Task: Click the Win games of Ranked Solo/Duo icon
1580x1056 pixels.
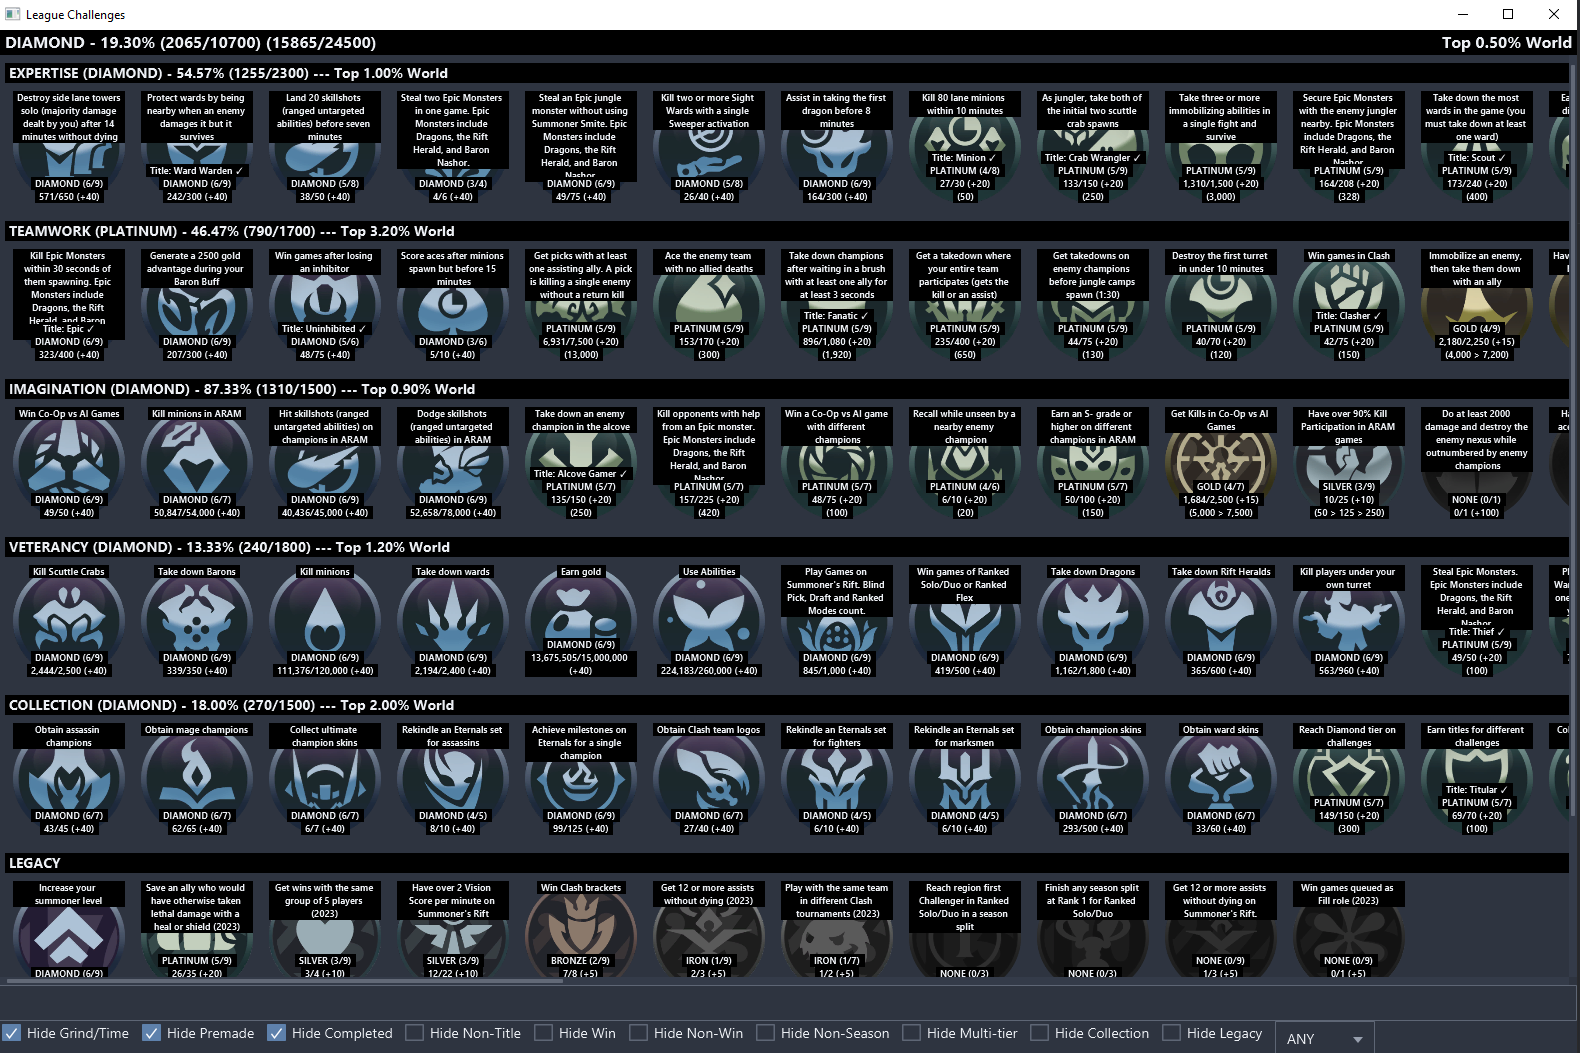Action: (965, 621)
